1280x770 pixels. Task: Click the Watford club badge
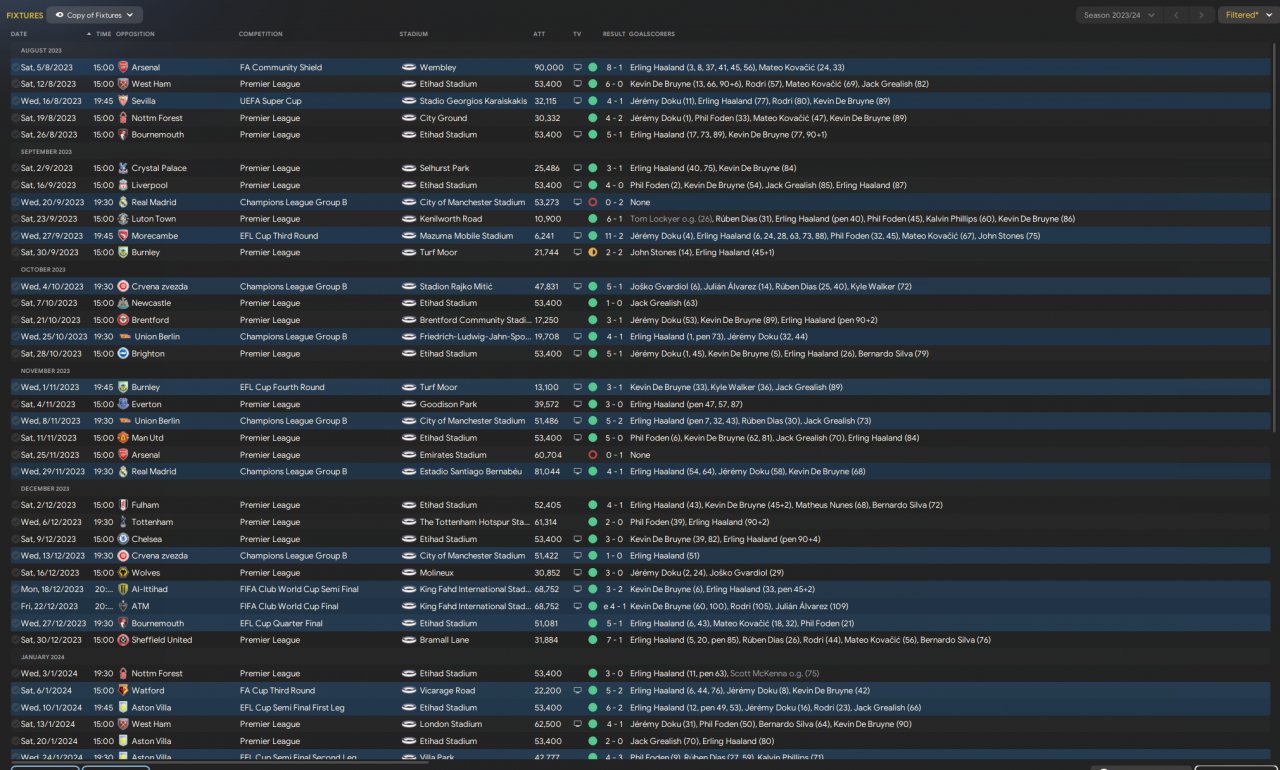click(x=123, y=690)
